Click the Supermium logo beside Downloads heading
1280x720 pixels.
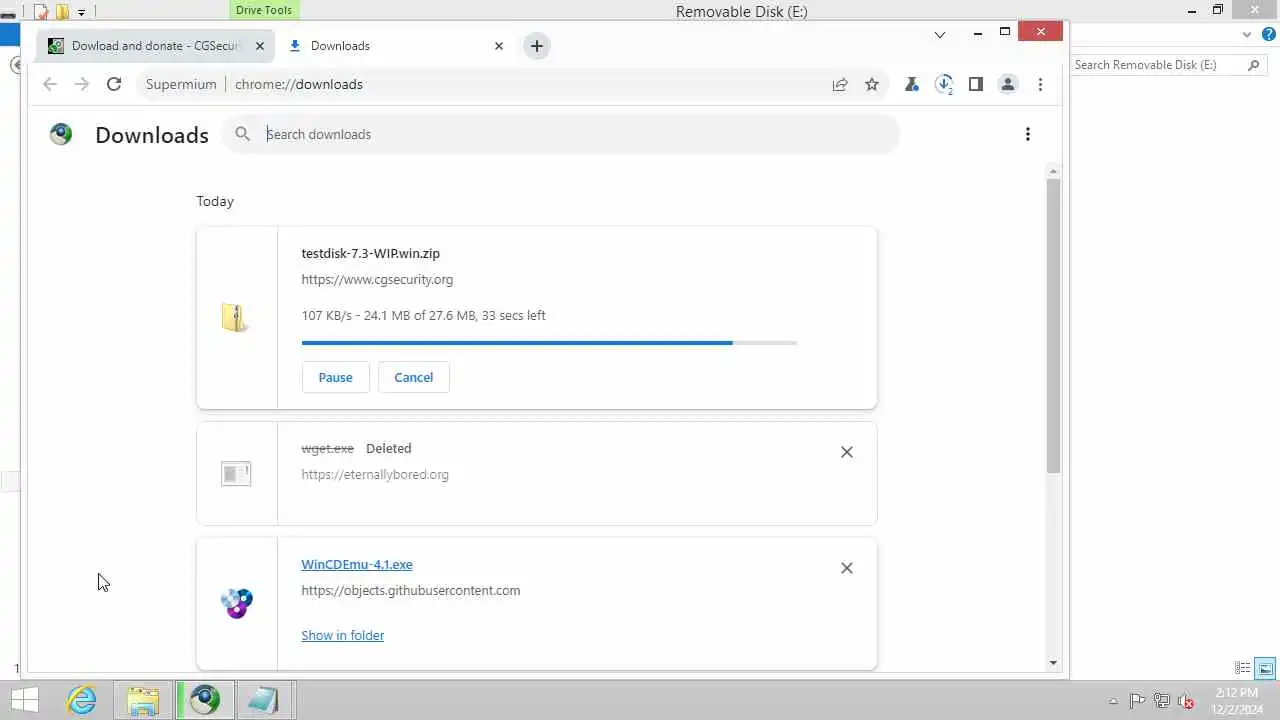(61, 134)
